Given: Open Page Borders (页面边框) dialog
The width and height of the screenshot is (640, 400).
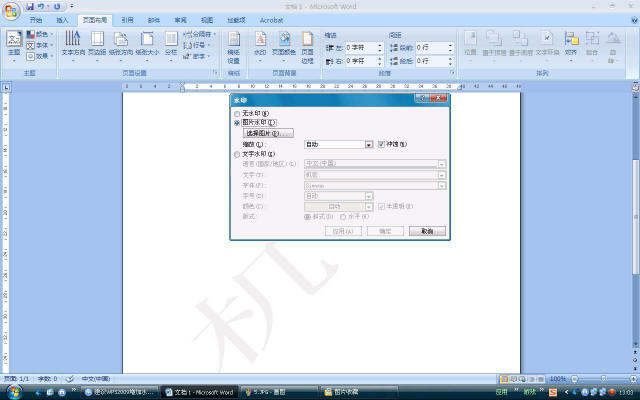Looking at the screenshot, I should [307, 47].
